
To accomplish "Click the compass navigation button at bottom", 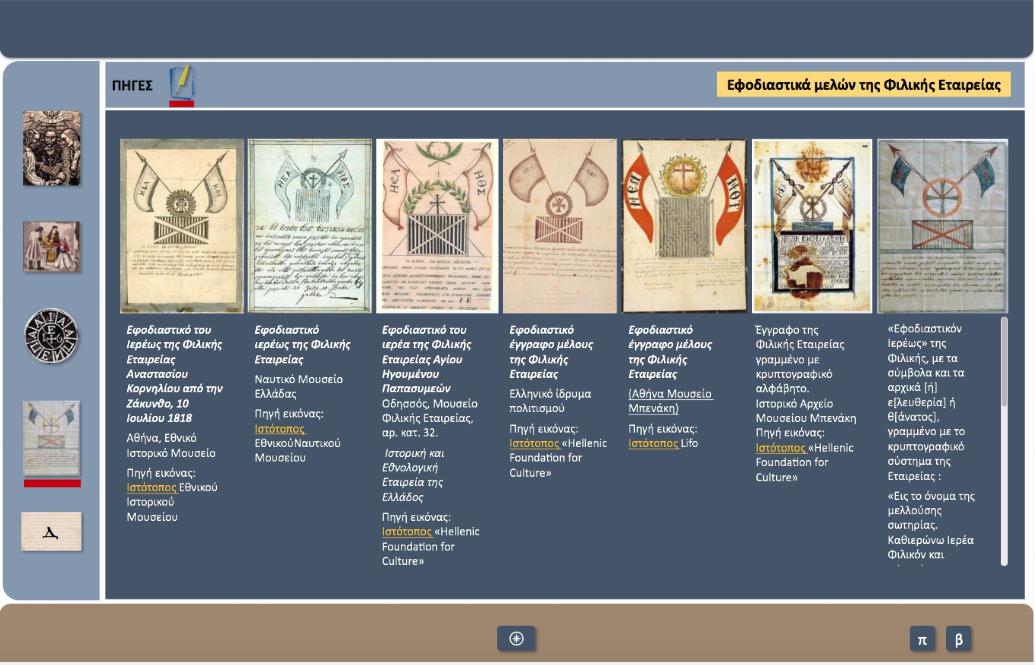I will pos(516,639).
